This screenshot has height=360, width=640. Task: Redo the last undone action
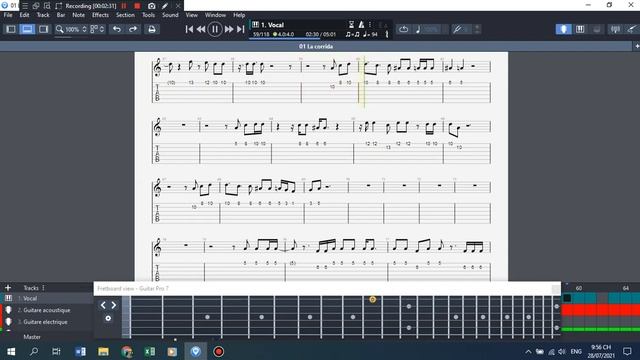pos(133,29)
